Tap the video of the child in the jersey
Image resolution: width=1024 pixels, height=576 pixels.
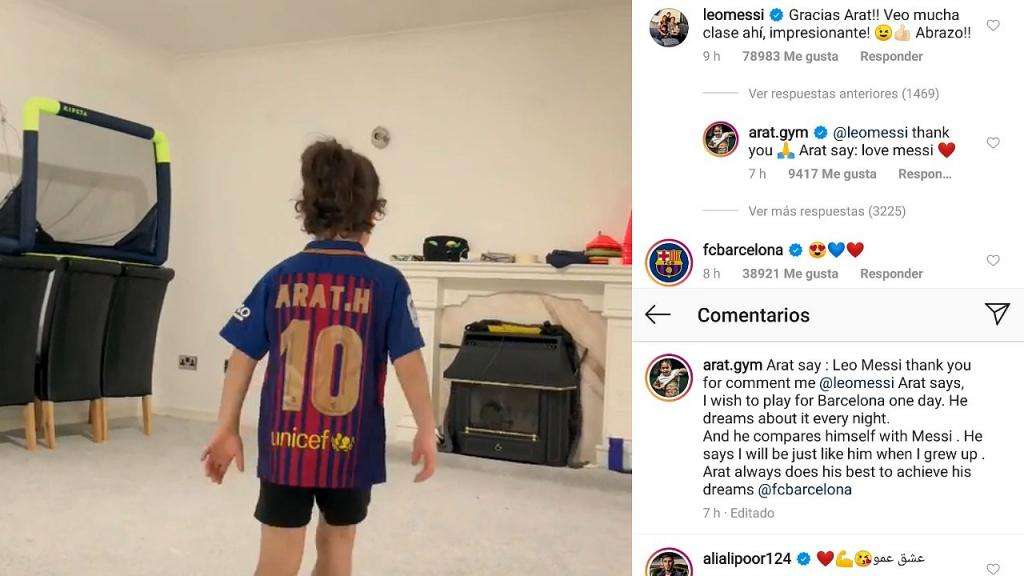click(x=316, y=288)
